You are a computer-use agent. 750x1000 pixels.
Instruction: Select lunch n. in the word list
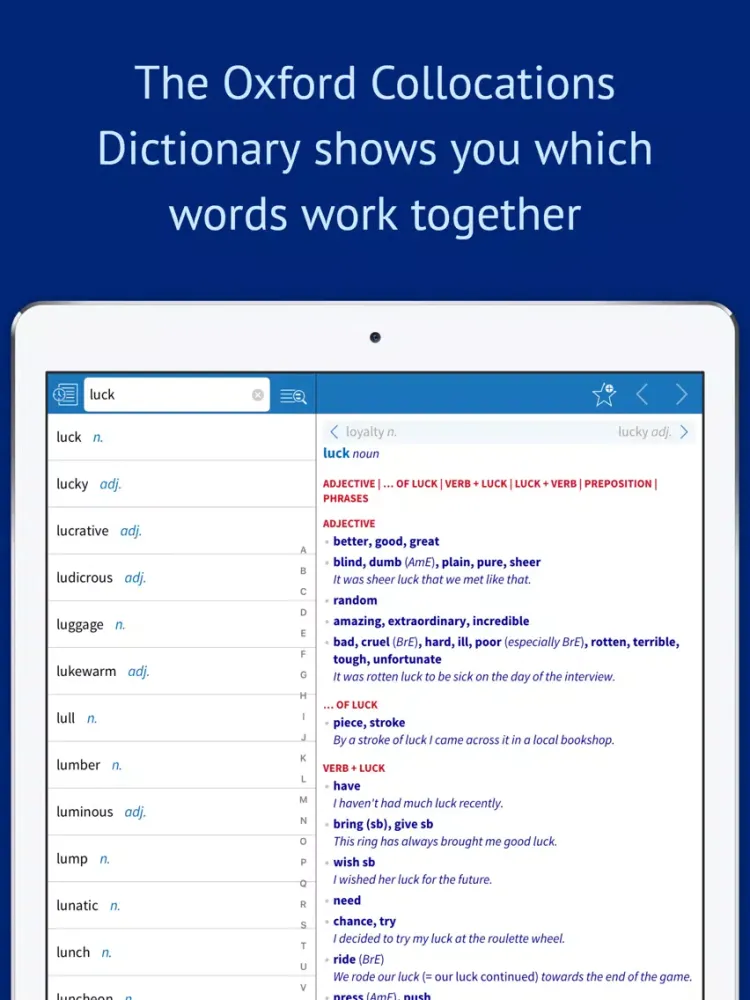pyautogui.click(x=181, y=952)
